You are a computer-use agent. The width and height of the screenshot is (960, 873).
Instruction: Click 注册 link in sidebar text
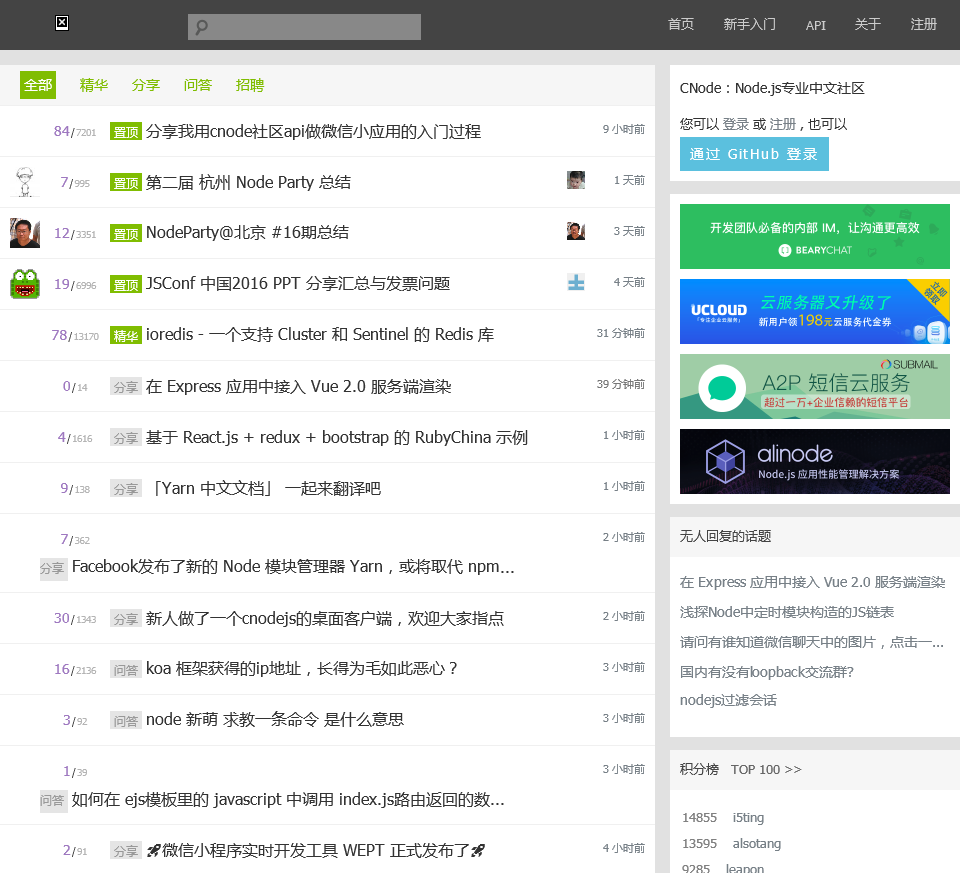782,124
